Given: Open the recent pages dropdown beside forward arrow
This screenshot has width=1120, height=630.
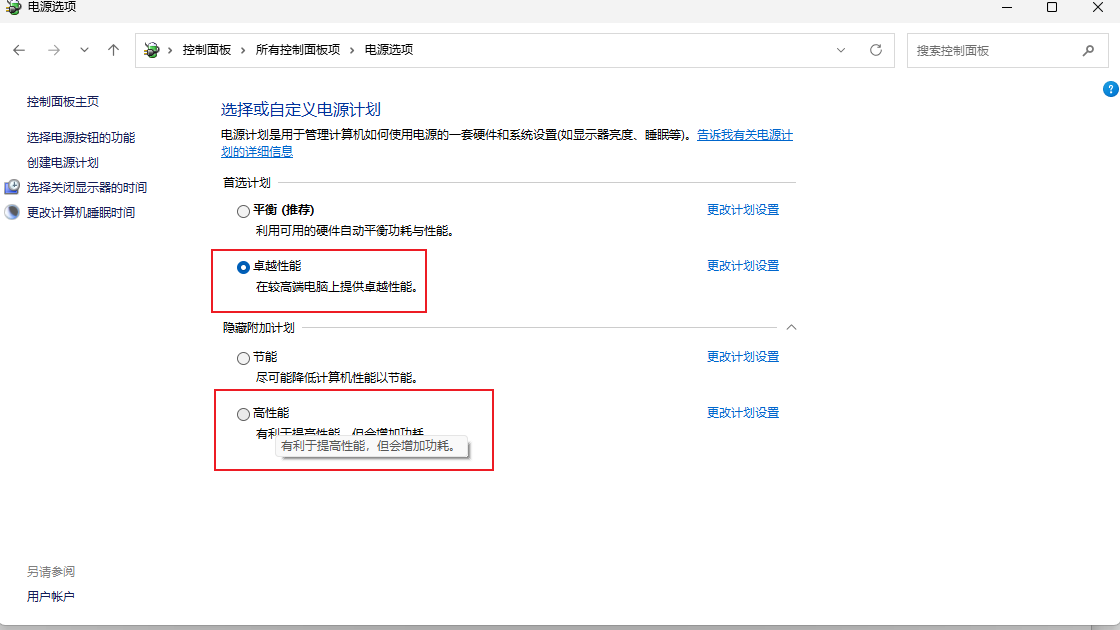Looking at the screenshot, I should pos(84,49).
